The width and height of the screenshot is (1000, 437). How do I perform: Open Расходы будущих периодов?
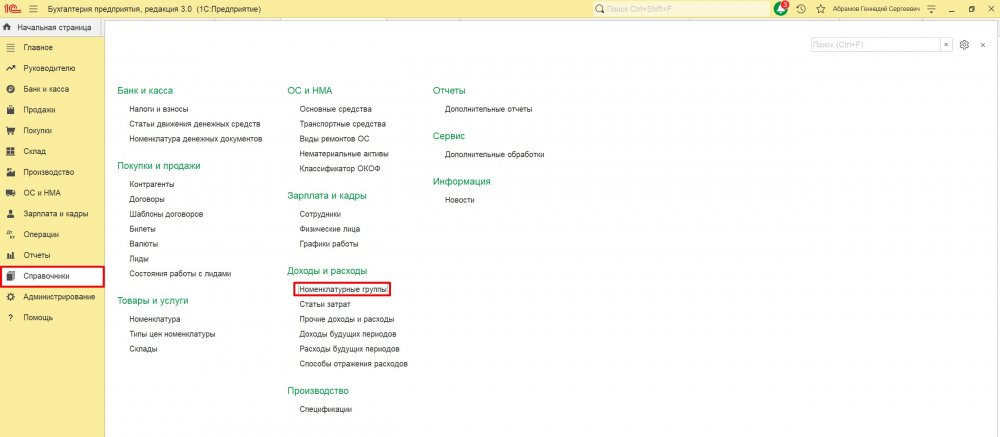(x=349, y=349)
